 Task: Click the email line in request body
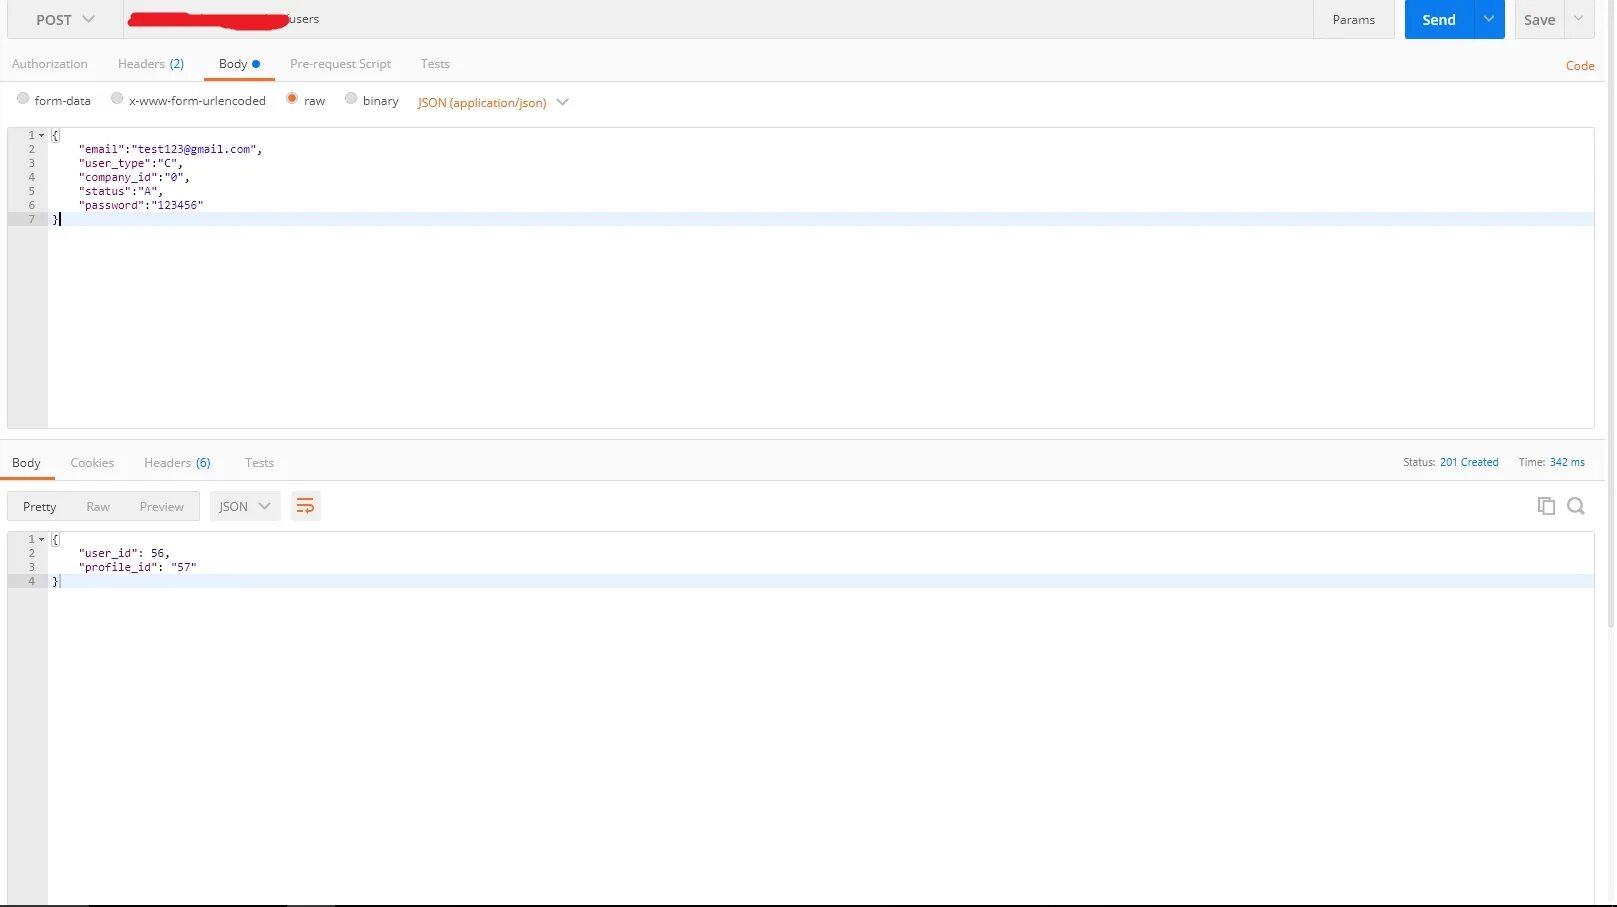(x=170, y=149)
